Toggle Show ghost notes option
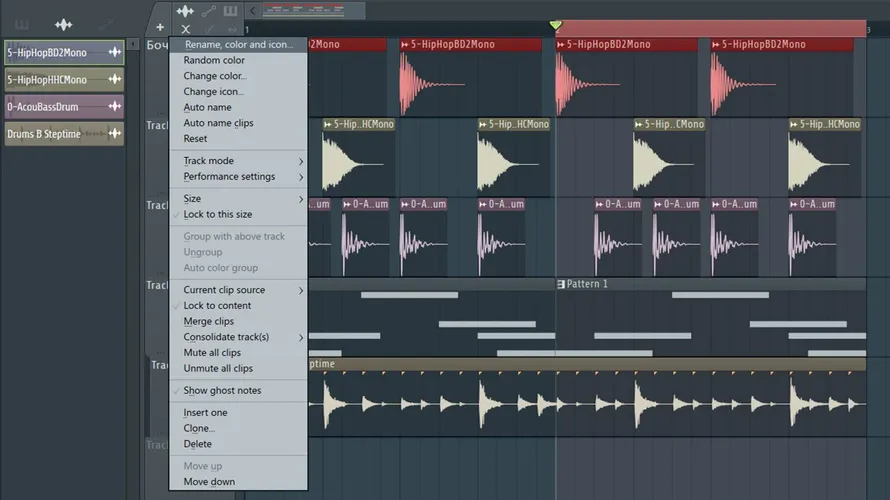The image size is (890, 500). tap(238, 390)
